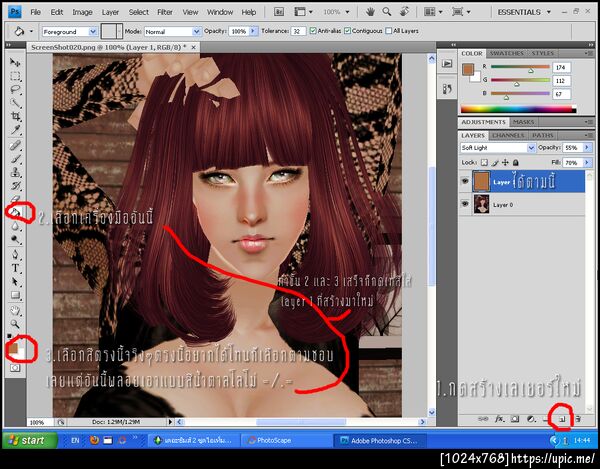Select the Healing Brush tool
Viewport: 600px width, 469px height.
click(15, 145)
